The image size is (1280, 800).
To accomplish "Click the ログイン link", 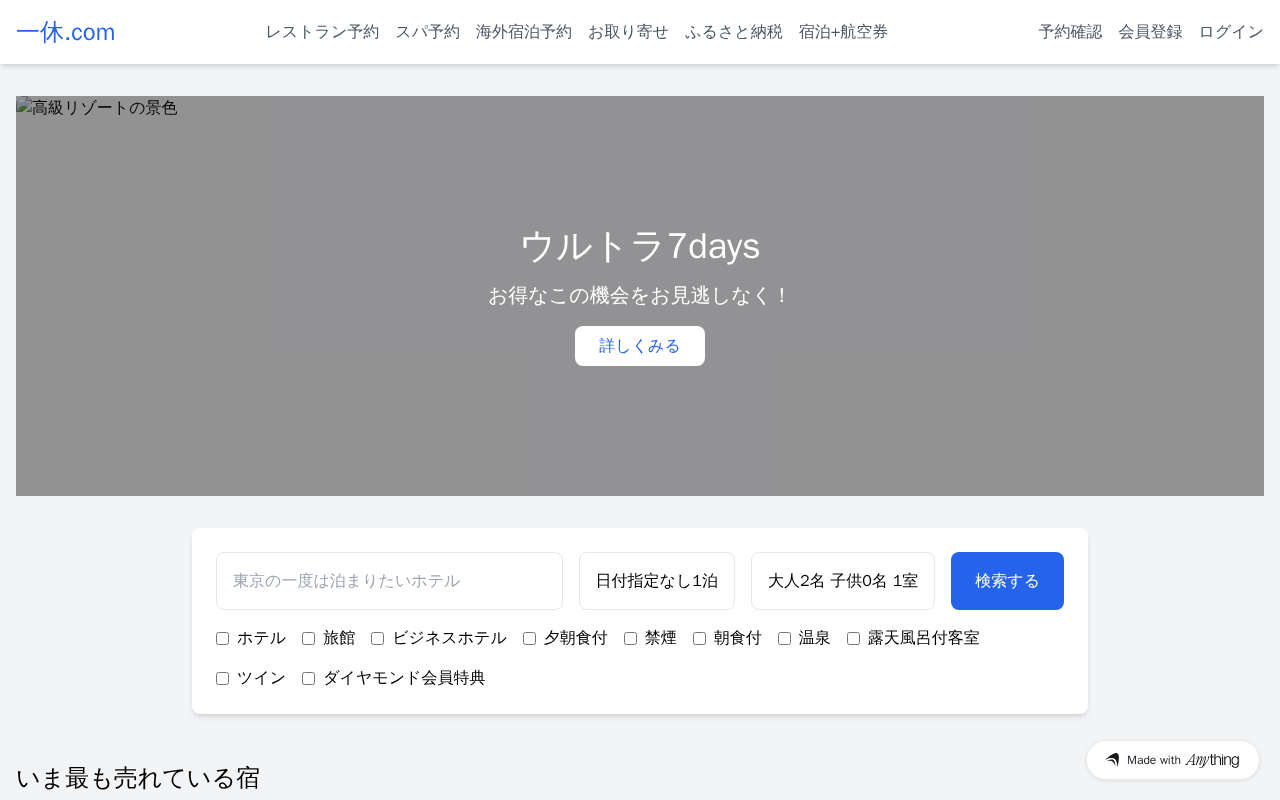I will (x=1231, y=32).
